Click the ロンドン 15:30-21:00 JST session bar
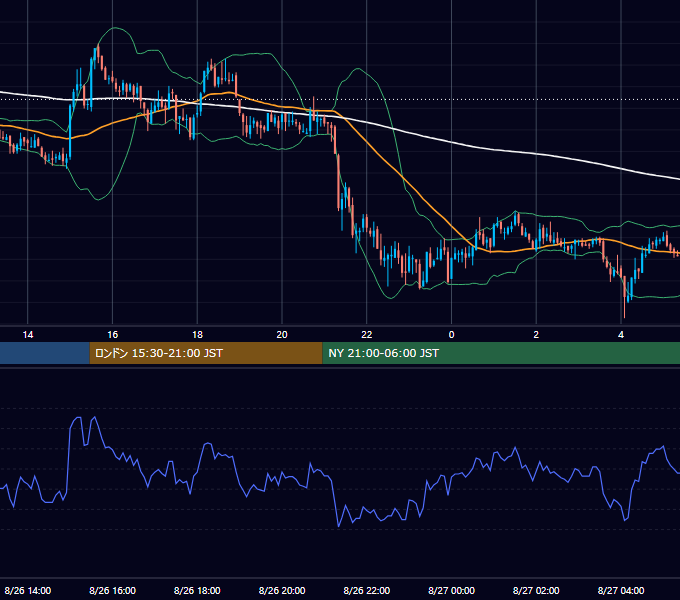The image size is (680, 600). click(x=206, y=353)
